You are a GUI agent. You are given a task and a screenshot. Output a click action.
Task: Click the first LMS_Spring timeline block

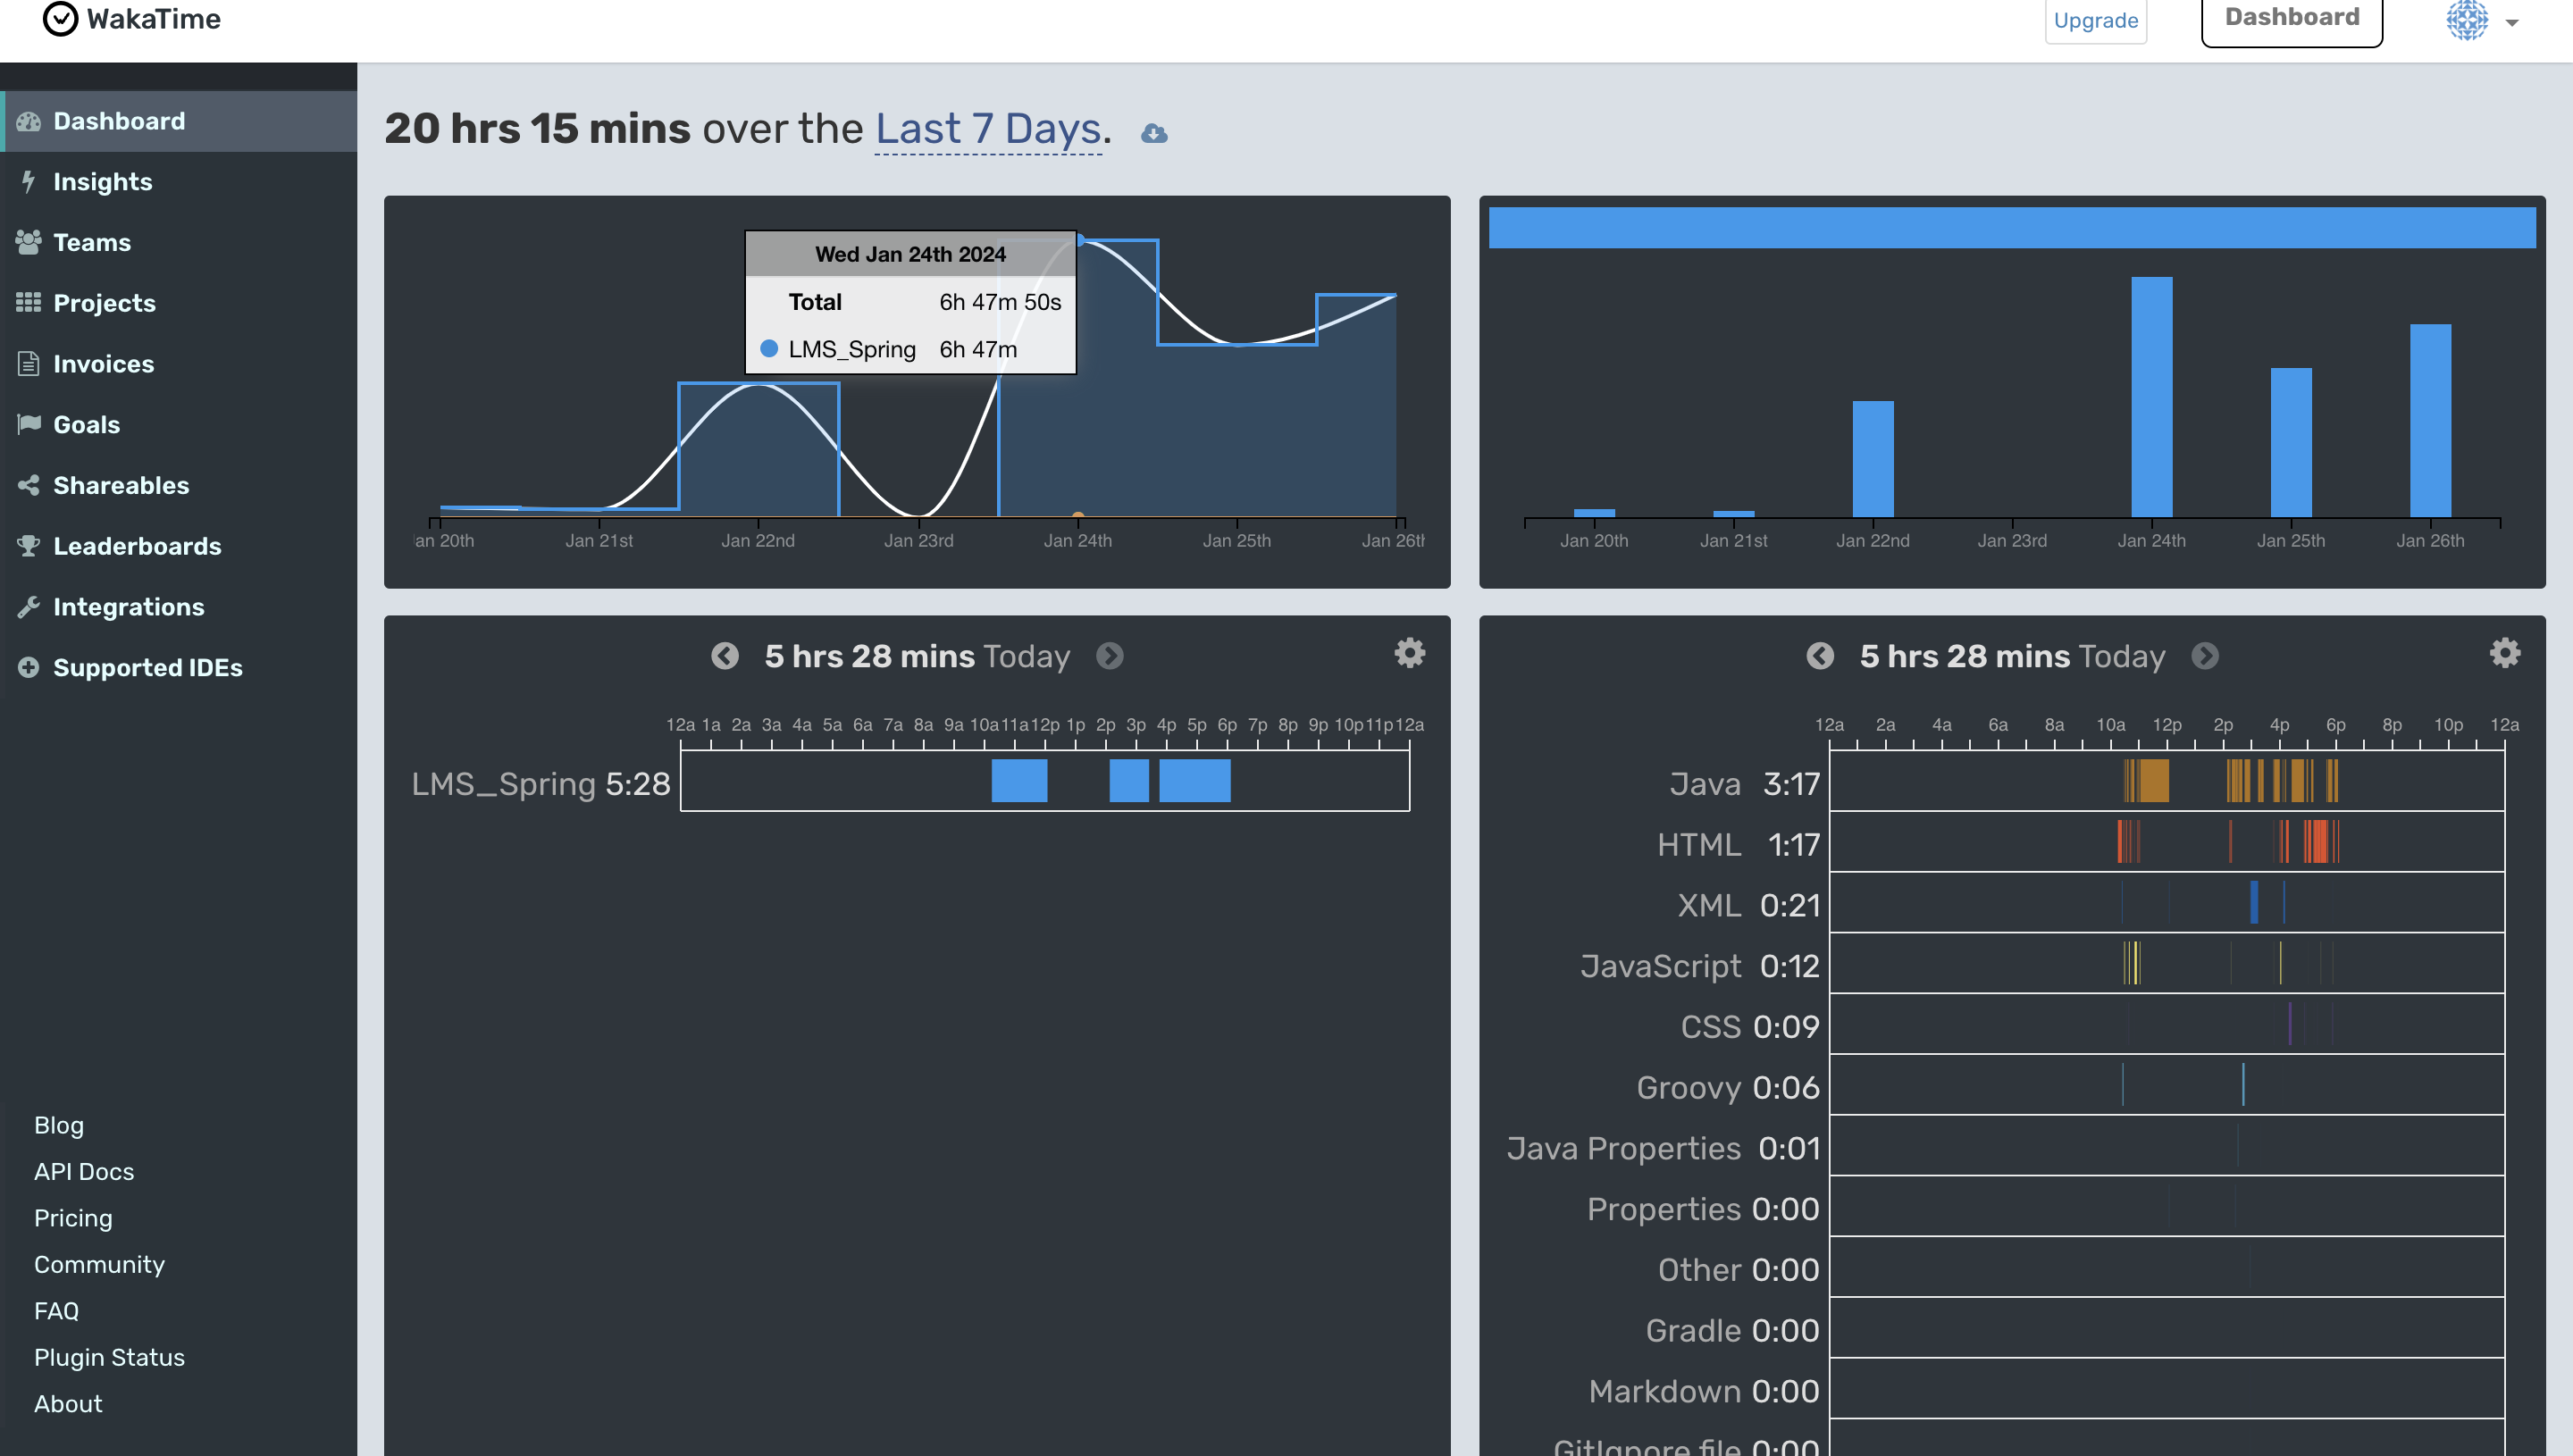pyautogui.click(x=1019, y=781)
